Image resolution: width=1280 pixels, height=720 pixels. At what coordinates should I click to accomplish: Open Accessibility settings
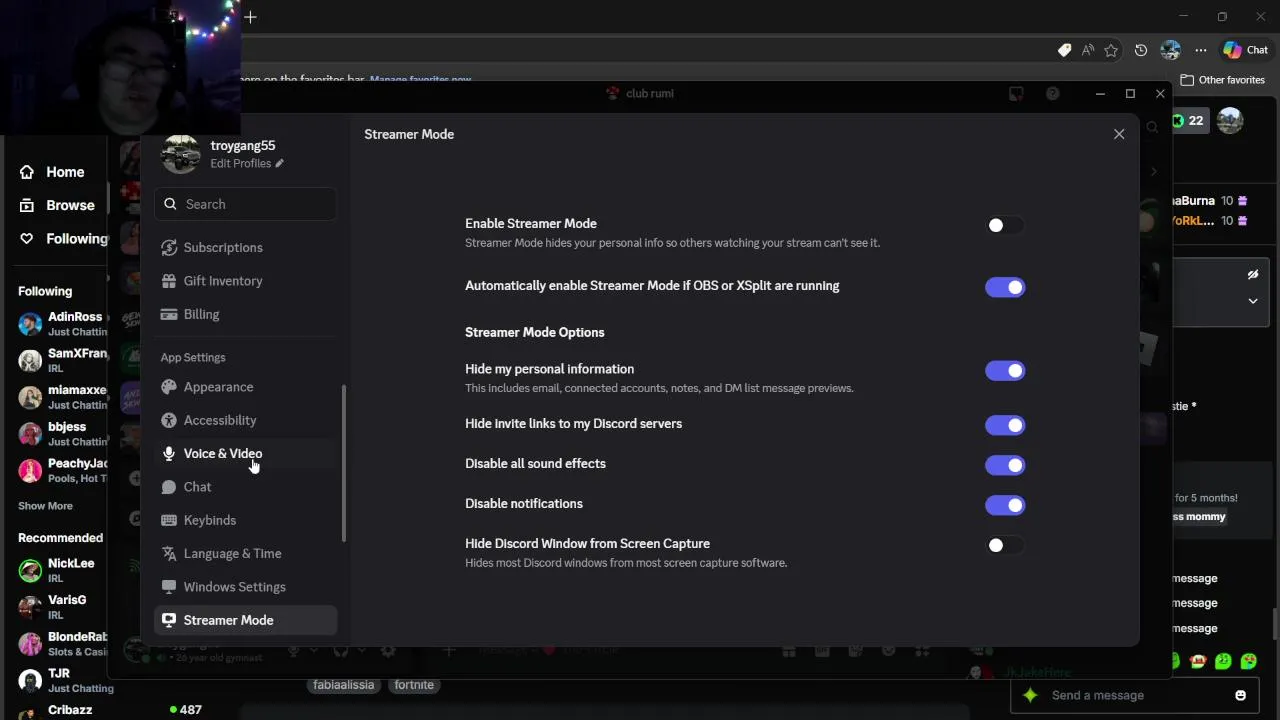pyautogui.click(x=246, y=420)
